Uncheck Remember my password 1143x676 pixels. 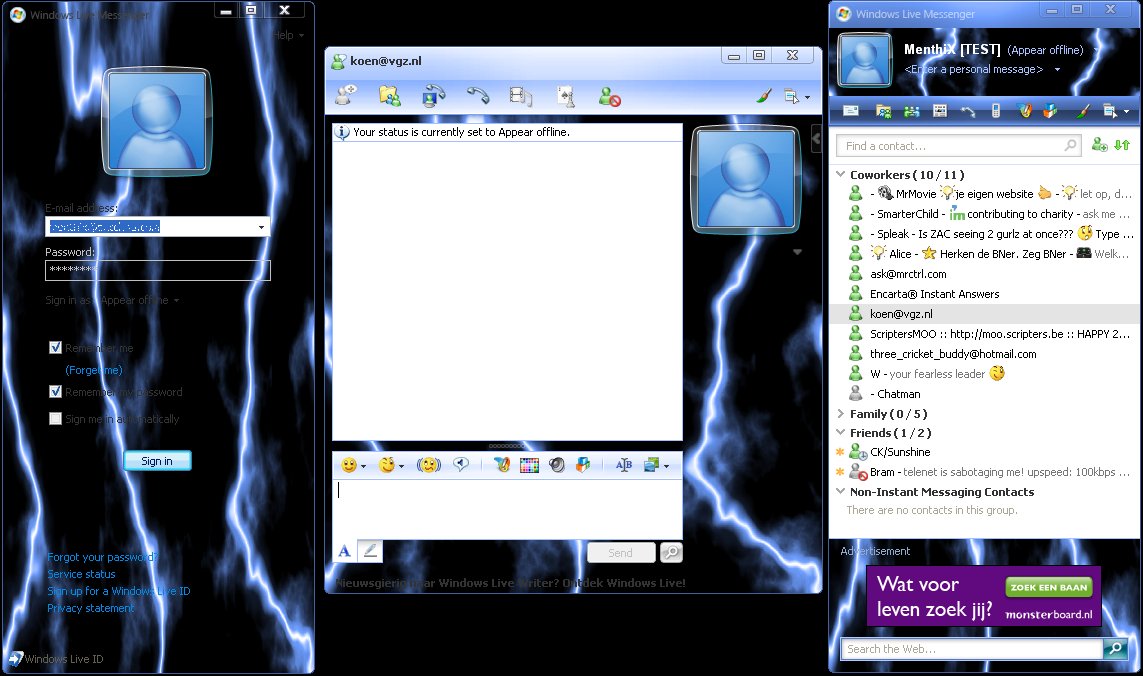pyautogui.click(x=55, y=392)
